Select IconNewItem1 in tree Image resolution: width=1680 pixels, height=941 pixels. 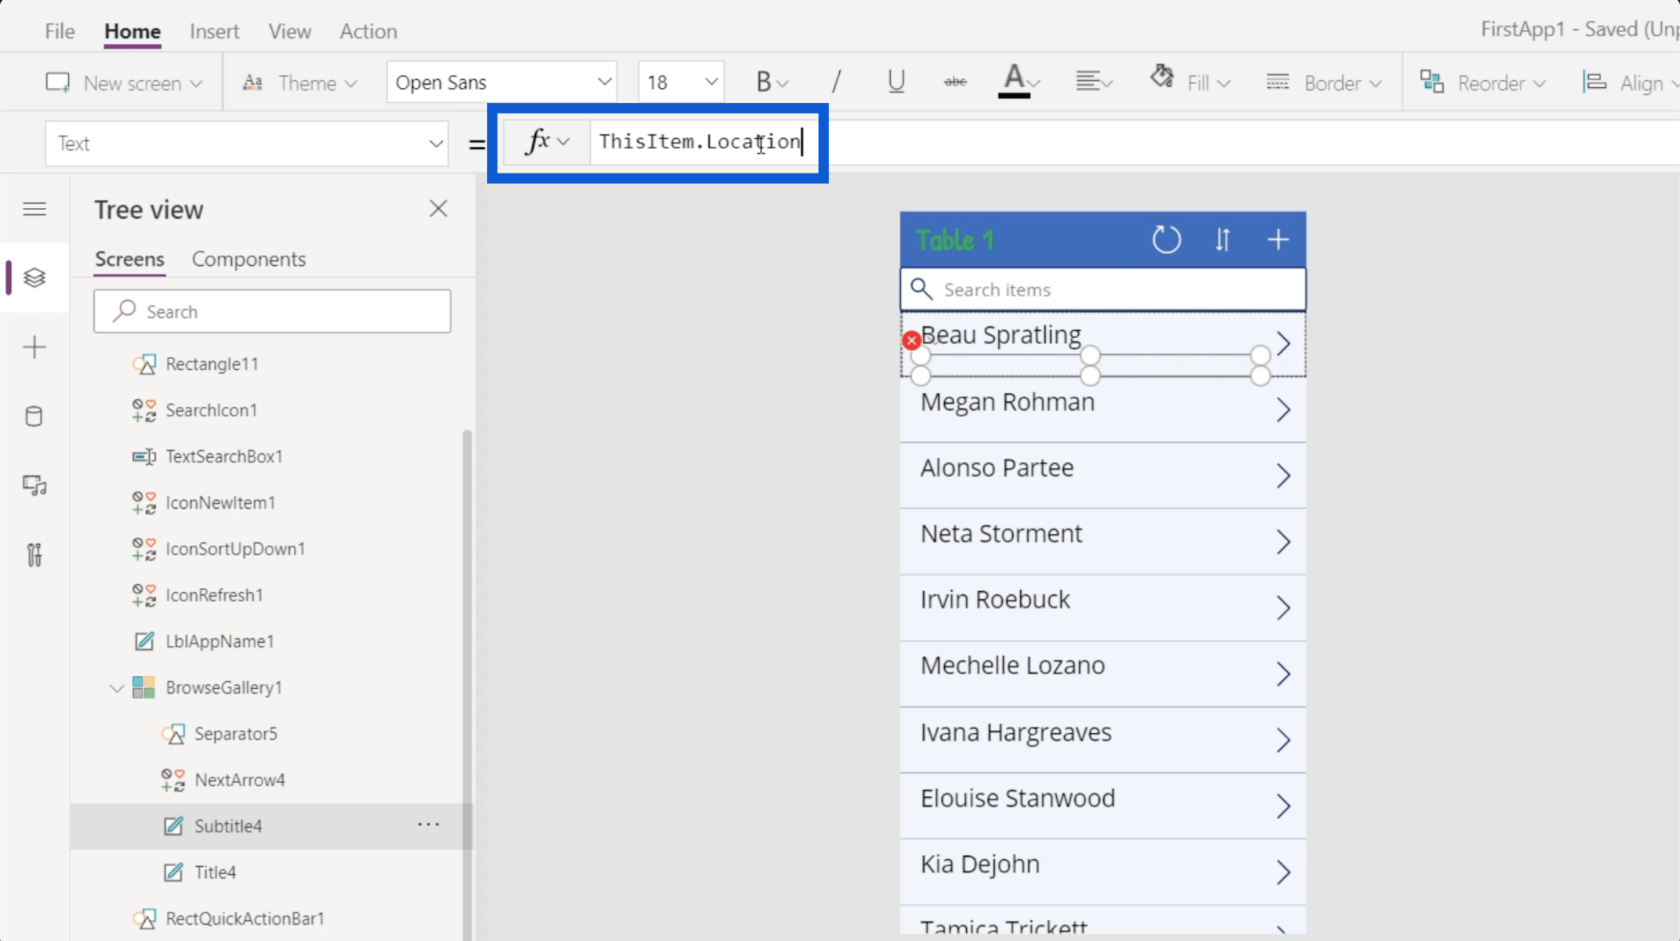click(220, 502)
